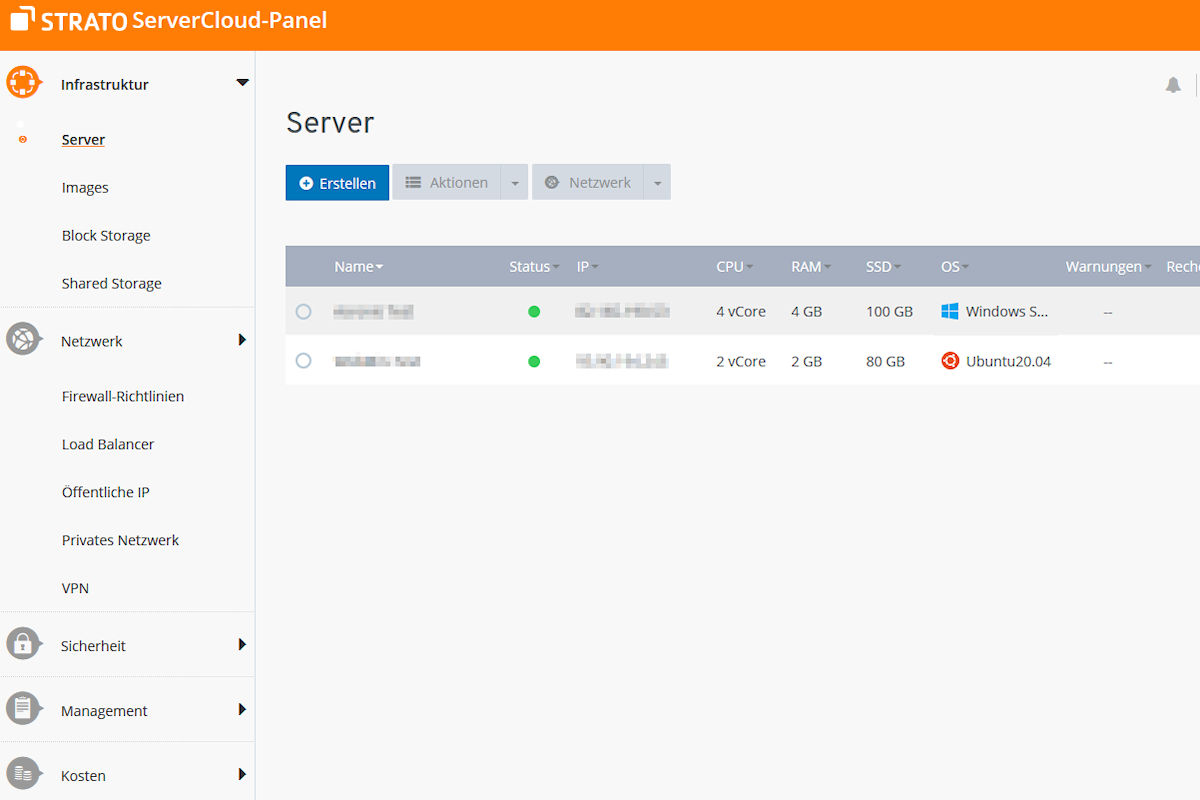The image size is (1200, 800).
Task: Open Block Storage in the sidebar
Action: 106,236
